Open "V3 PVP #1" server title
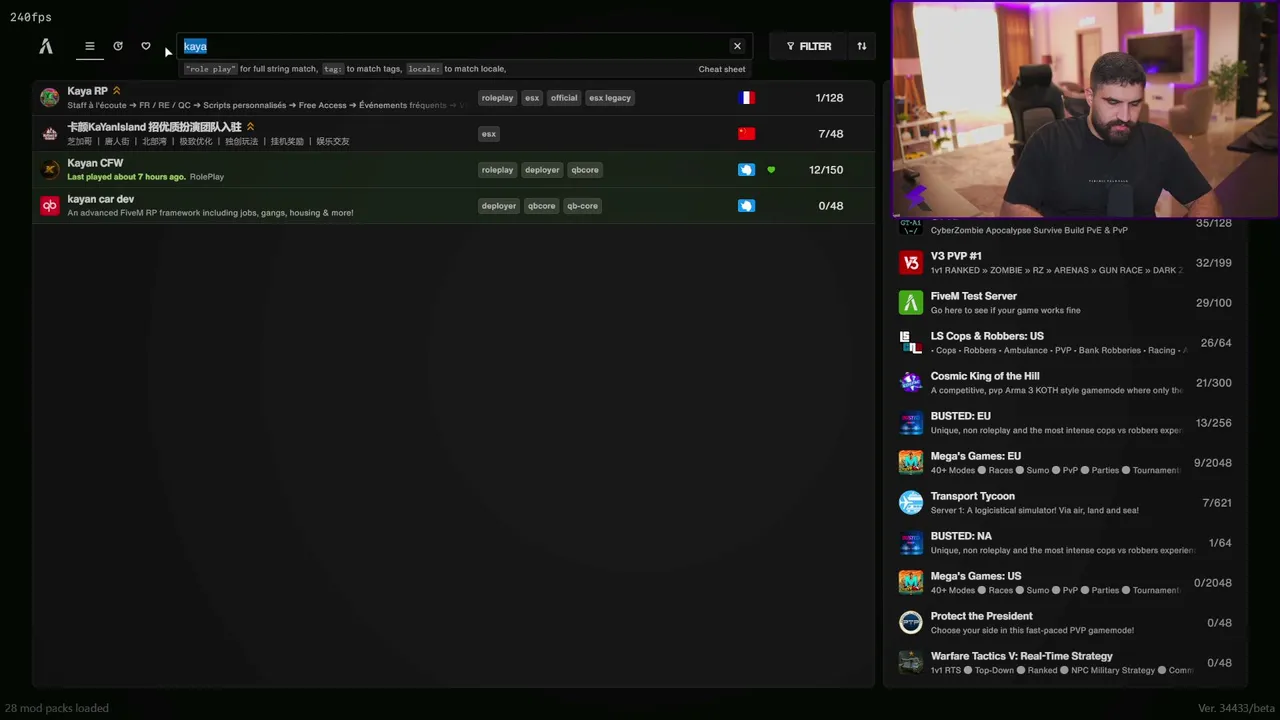The height and width of the screenshot is (720, 1280). pos(956,256)
